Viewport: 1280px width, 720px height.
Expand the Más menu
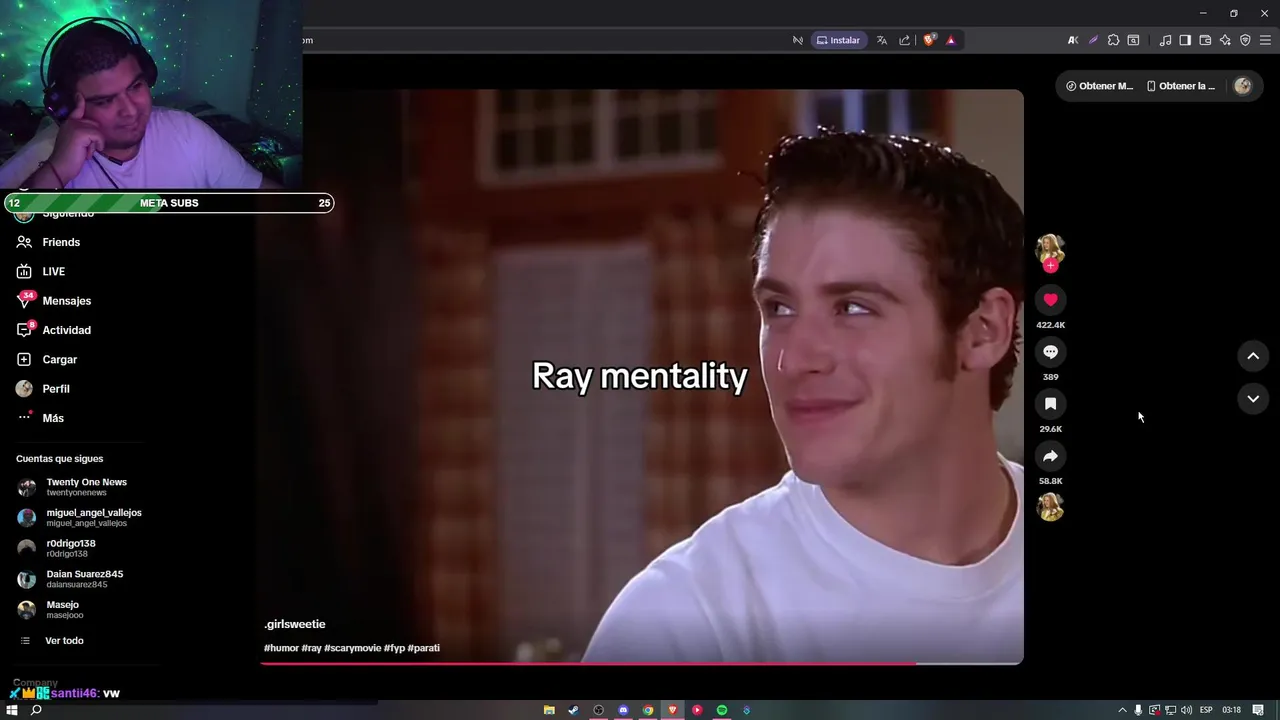53,418
